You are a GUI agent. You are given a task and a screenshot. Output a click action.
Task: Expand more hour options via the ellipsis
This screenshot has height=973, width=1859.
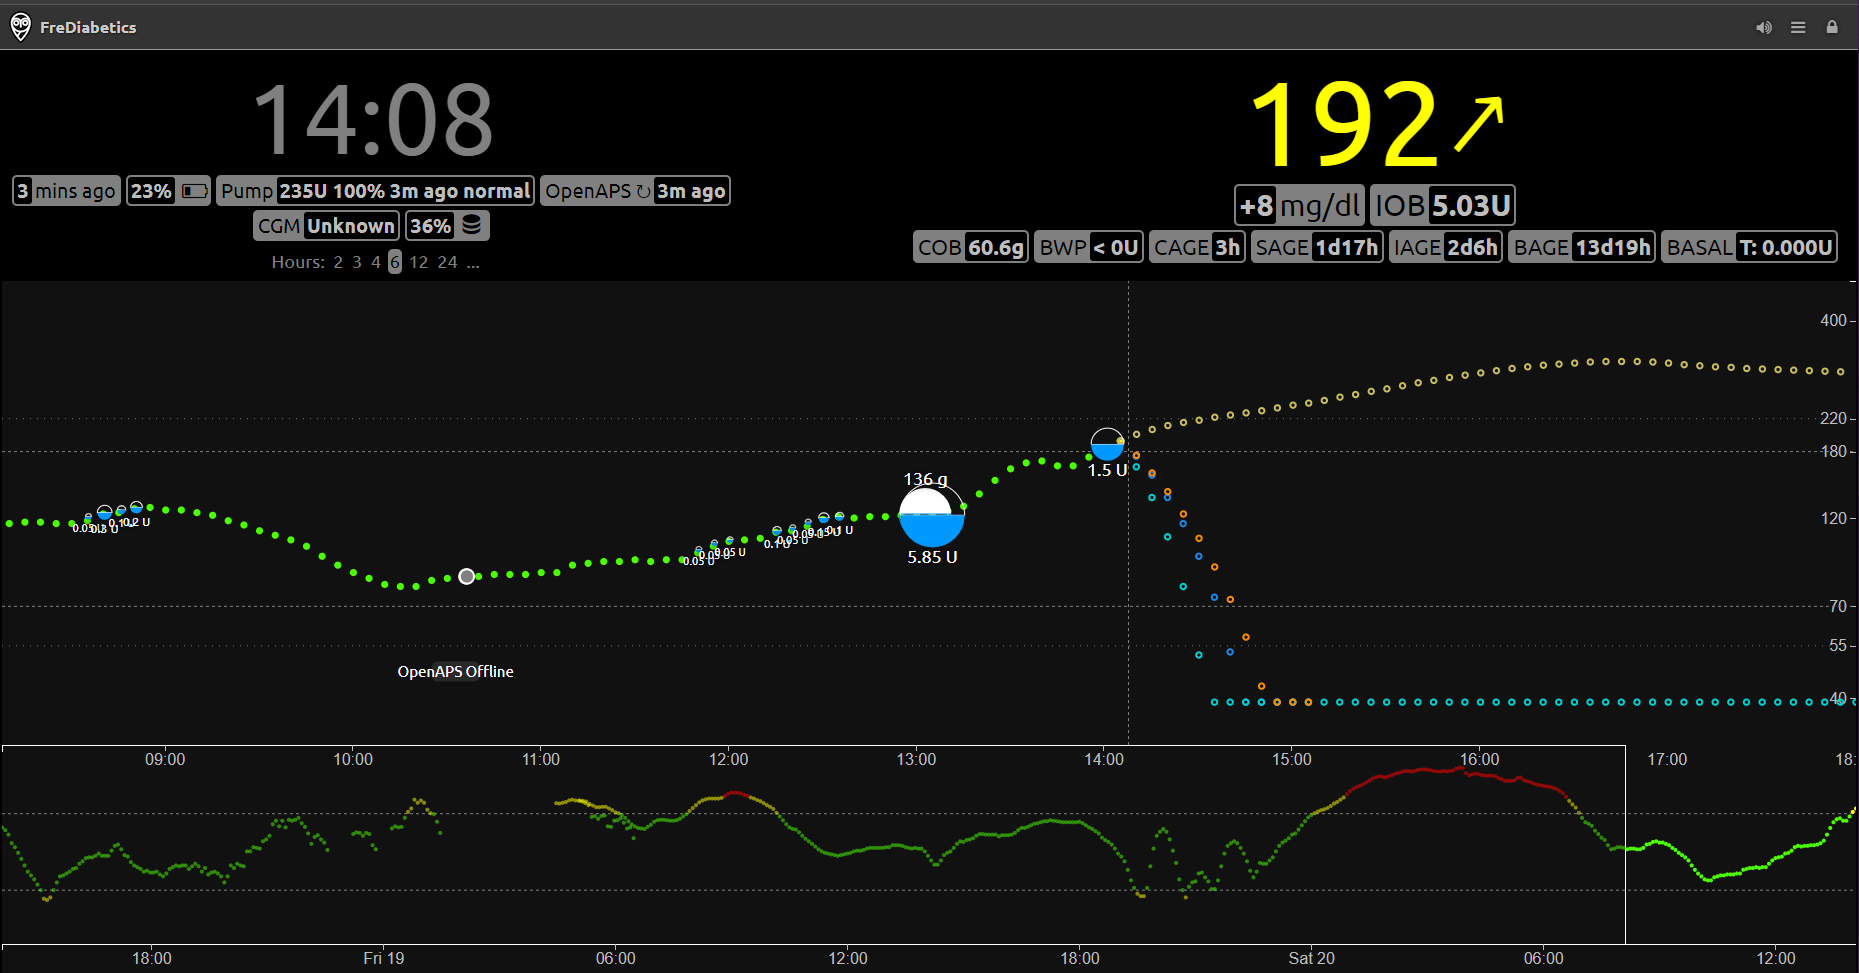473,262
